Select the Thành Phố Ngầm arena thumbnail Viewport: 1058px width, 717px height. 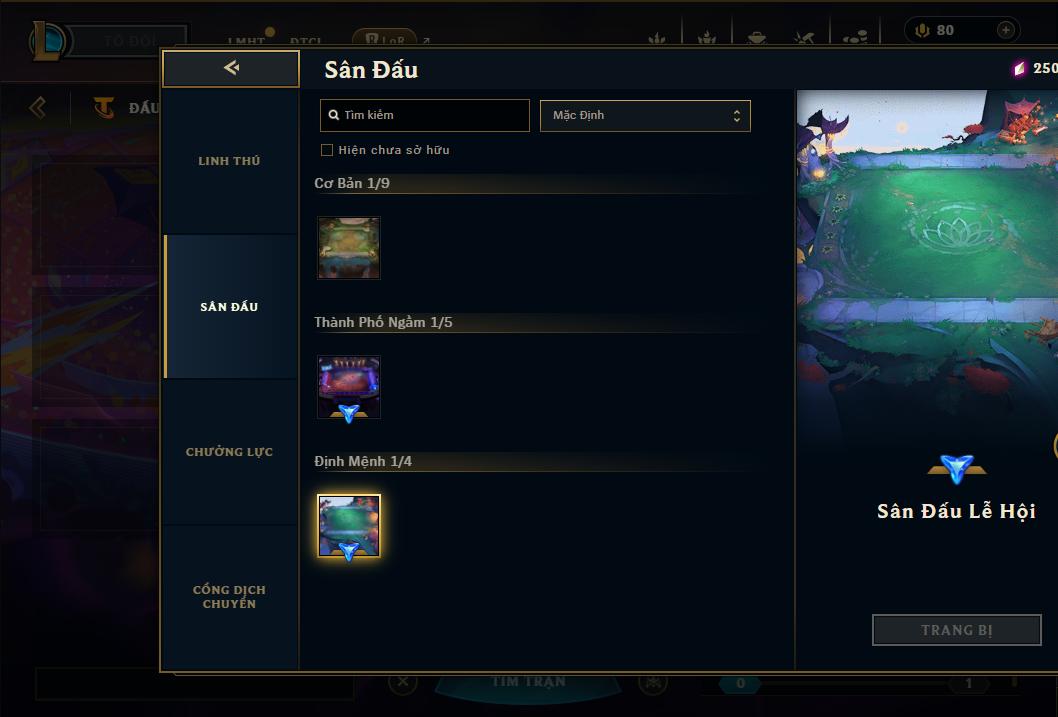349,387
